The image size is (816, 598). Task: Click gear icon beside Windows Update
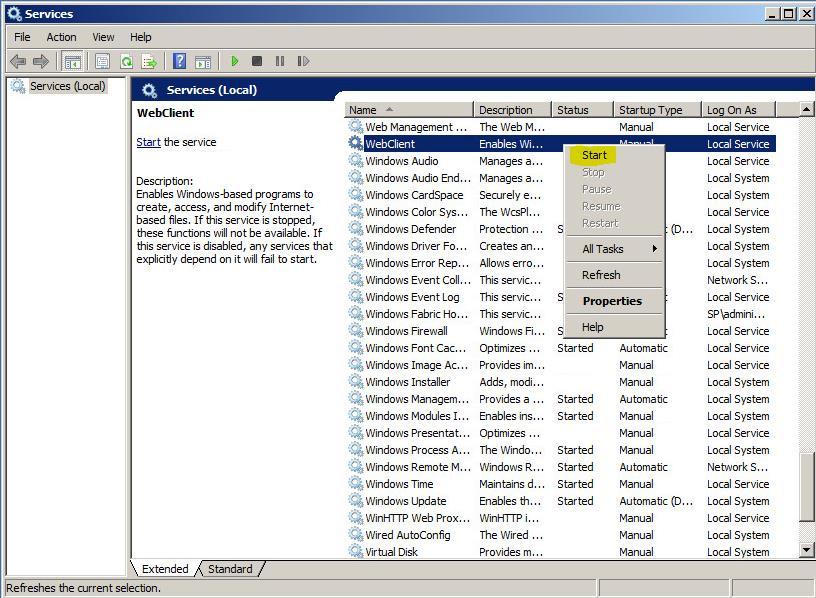[356, 501]
